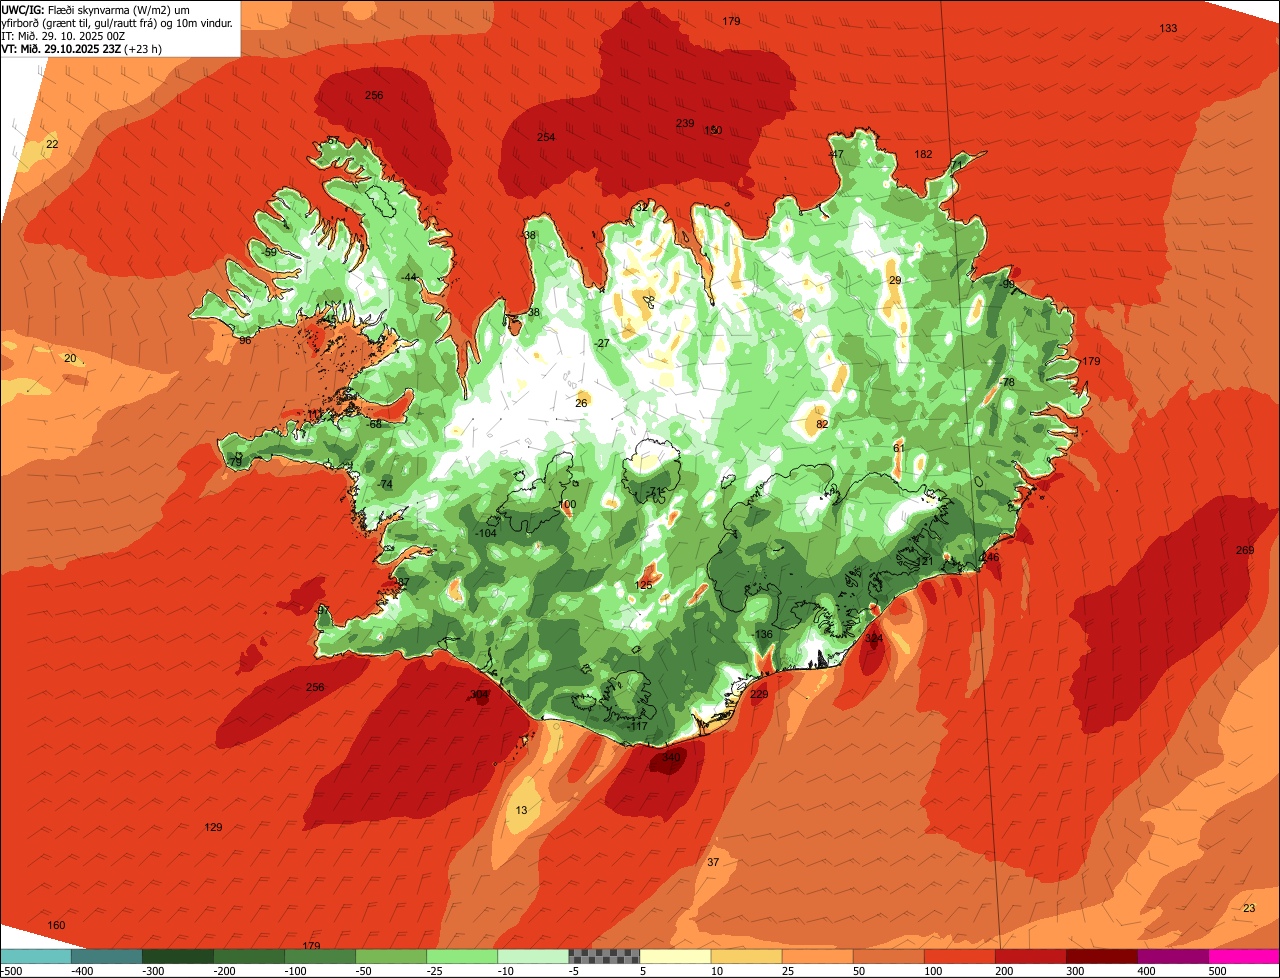Pick the light green swatch between -25 and -10
The width and height of the screenshot is (1280, 978).
[x=462, y=956]
